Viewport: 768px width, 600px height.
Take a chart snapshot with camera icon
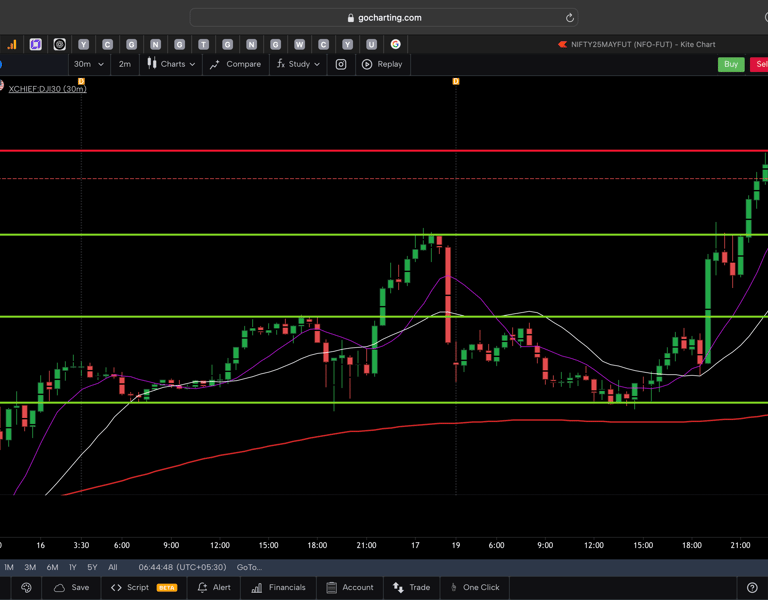[x=341, y=64]
